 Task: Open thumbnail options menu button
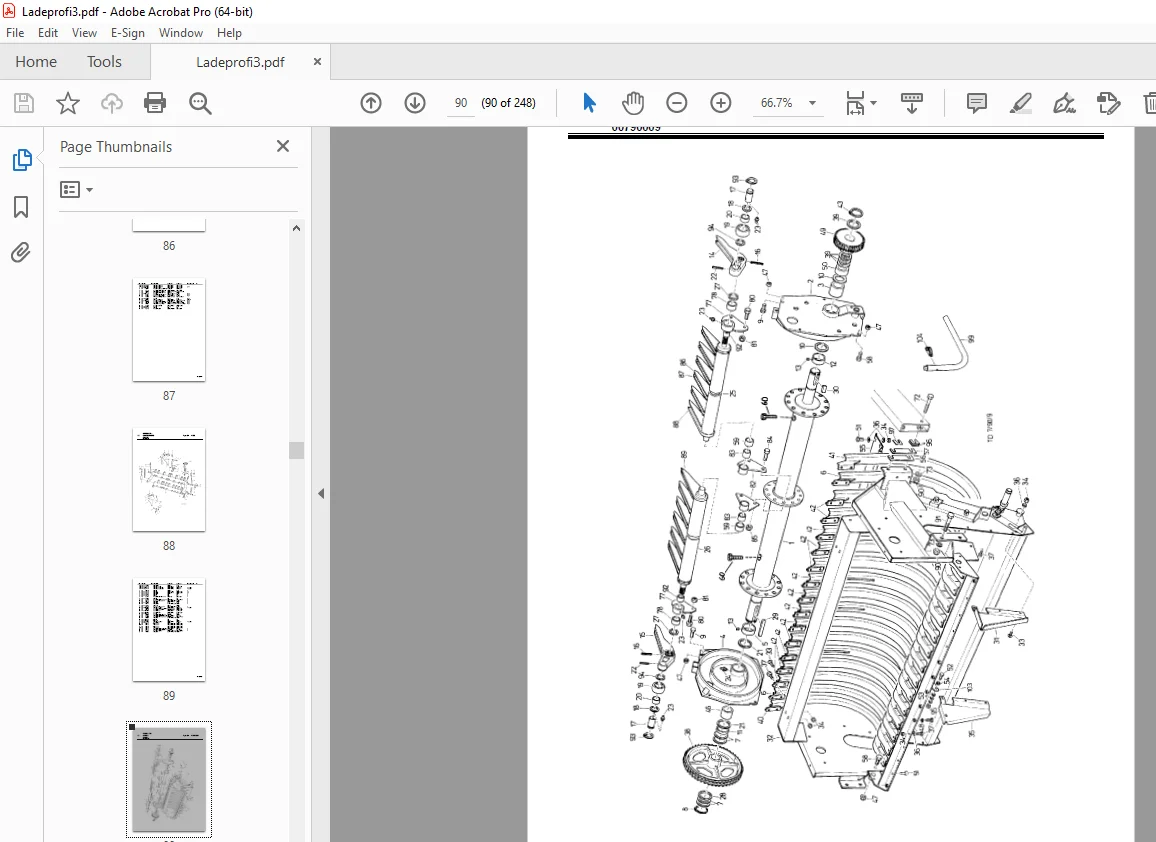pos(76,189)
